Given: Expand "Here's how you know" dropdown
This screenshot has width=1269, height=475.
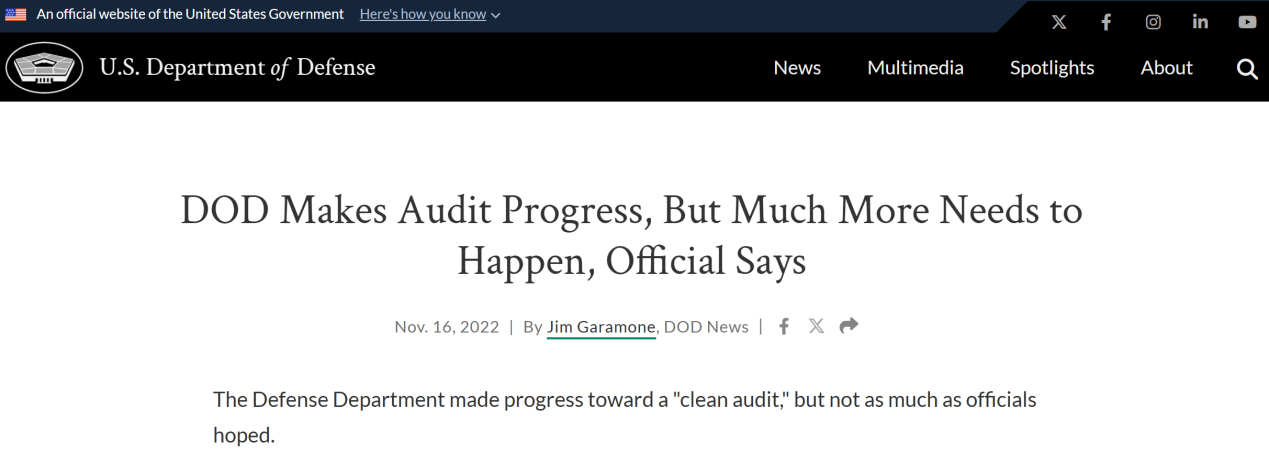Looking at the screenshot, I should coord(430,14).
